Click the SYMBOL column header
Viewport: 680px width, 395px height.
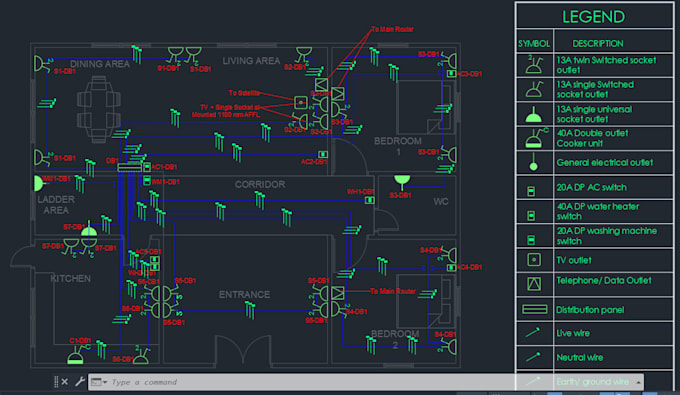pyautogui.click(x=534, y=44)
